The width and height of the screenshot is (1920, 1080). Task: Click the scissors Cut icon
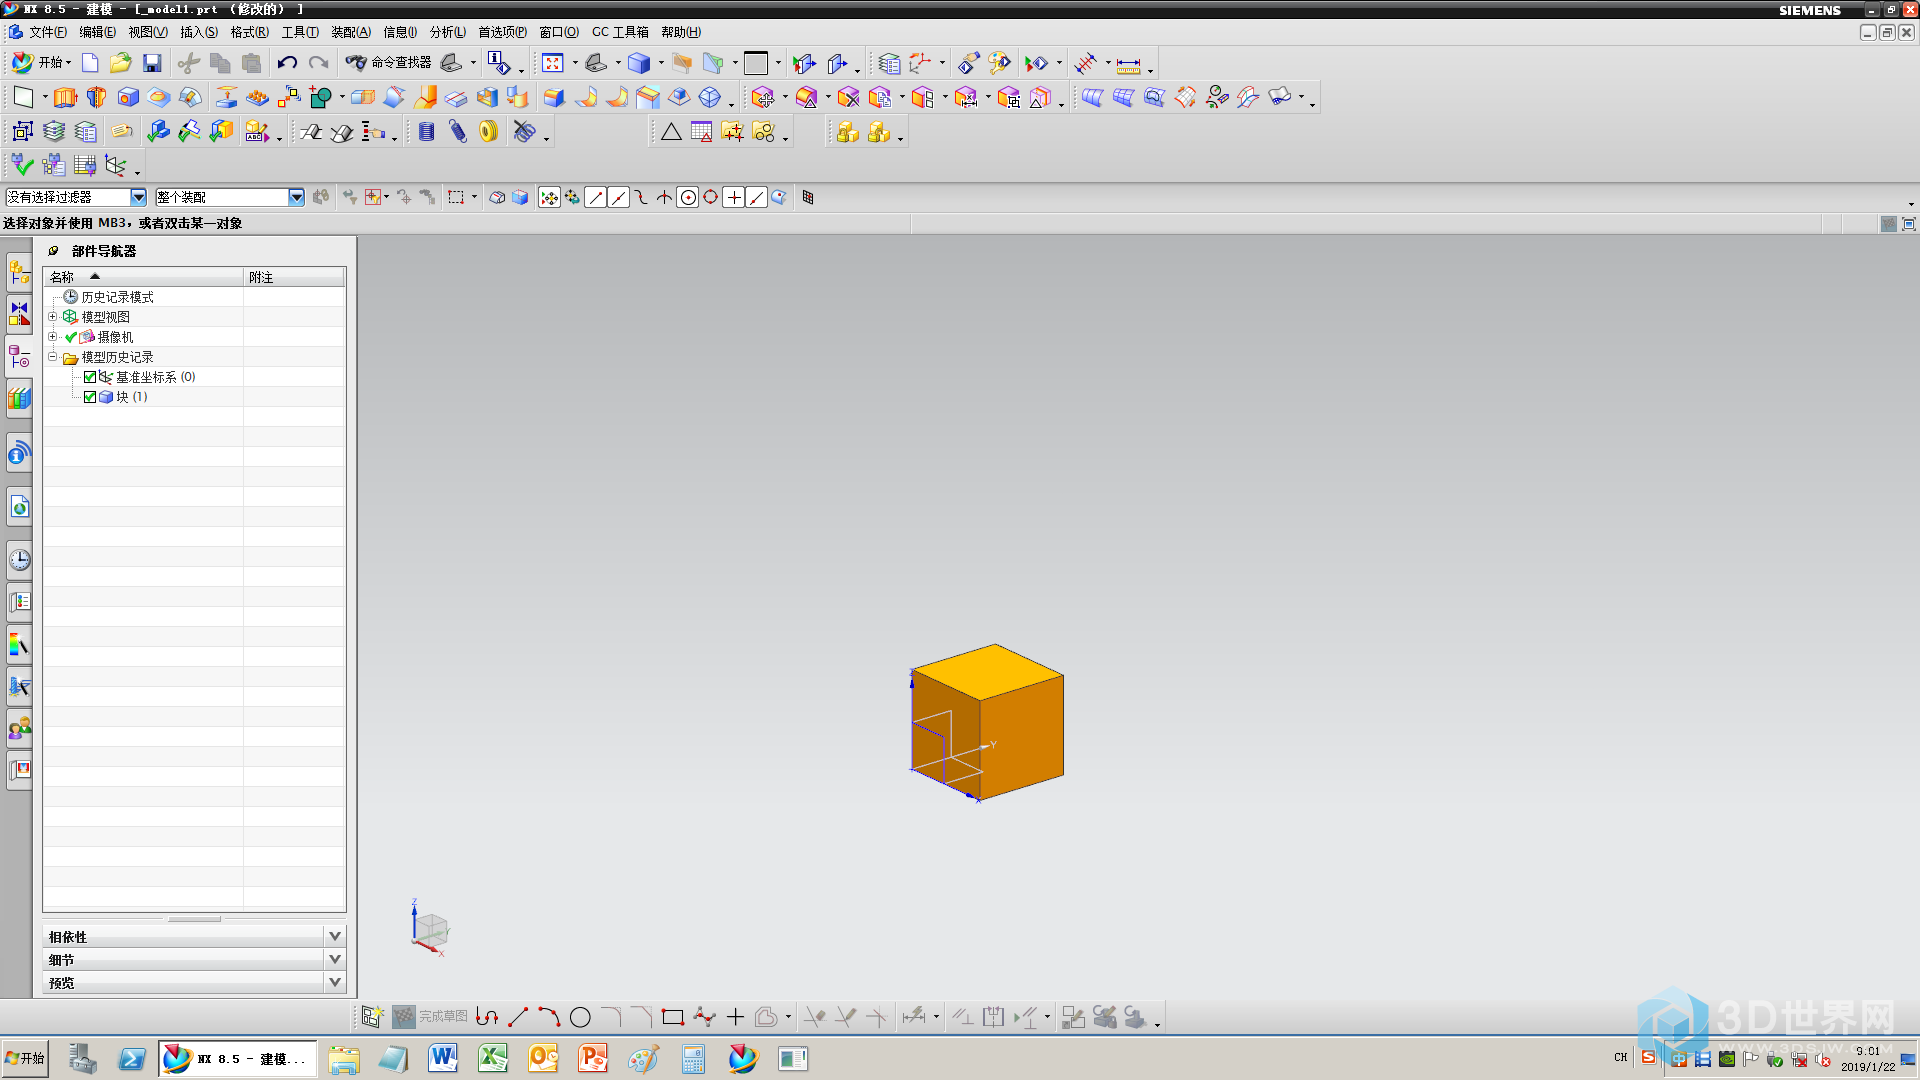pyautogui.click(x=188, y=63)
